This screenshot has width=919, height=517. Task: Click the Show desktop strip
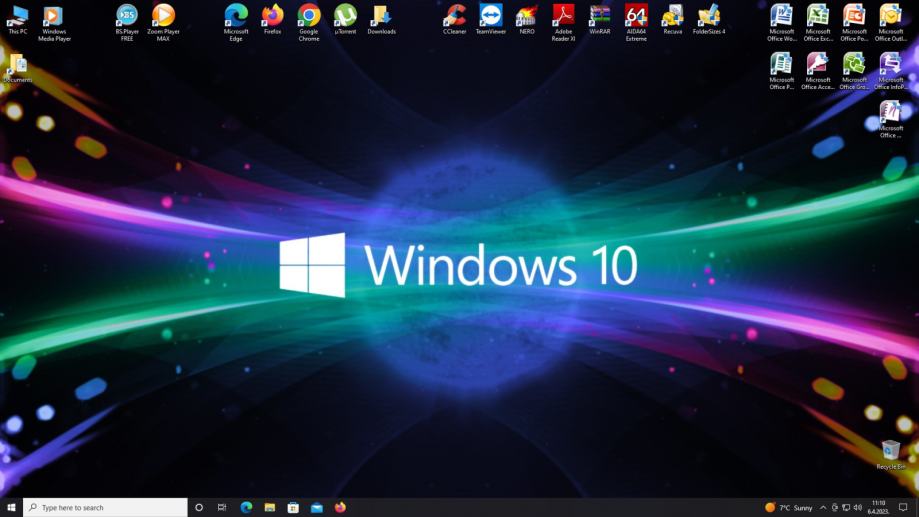[917, 508]
